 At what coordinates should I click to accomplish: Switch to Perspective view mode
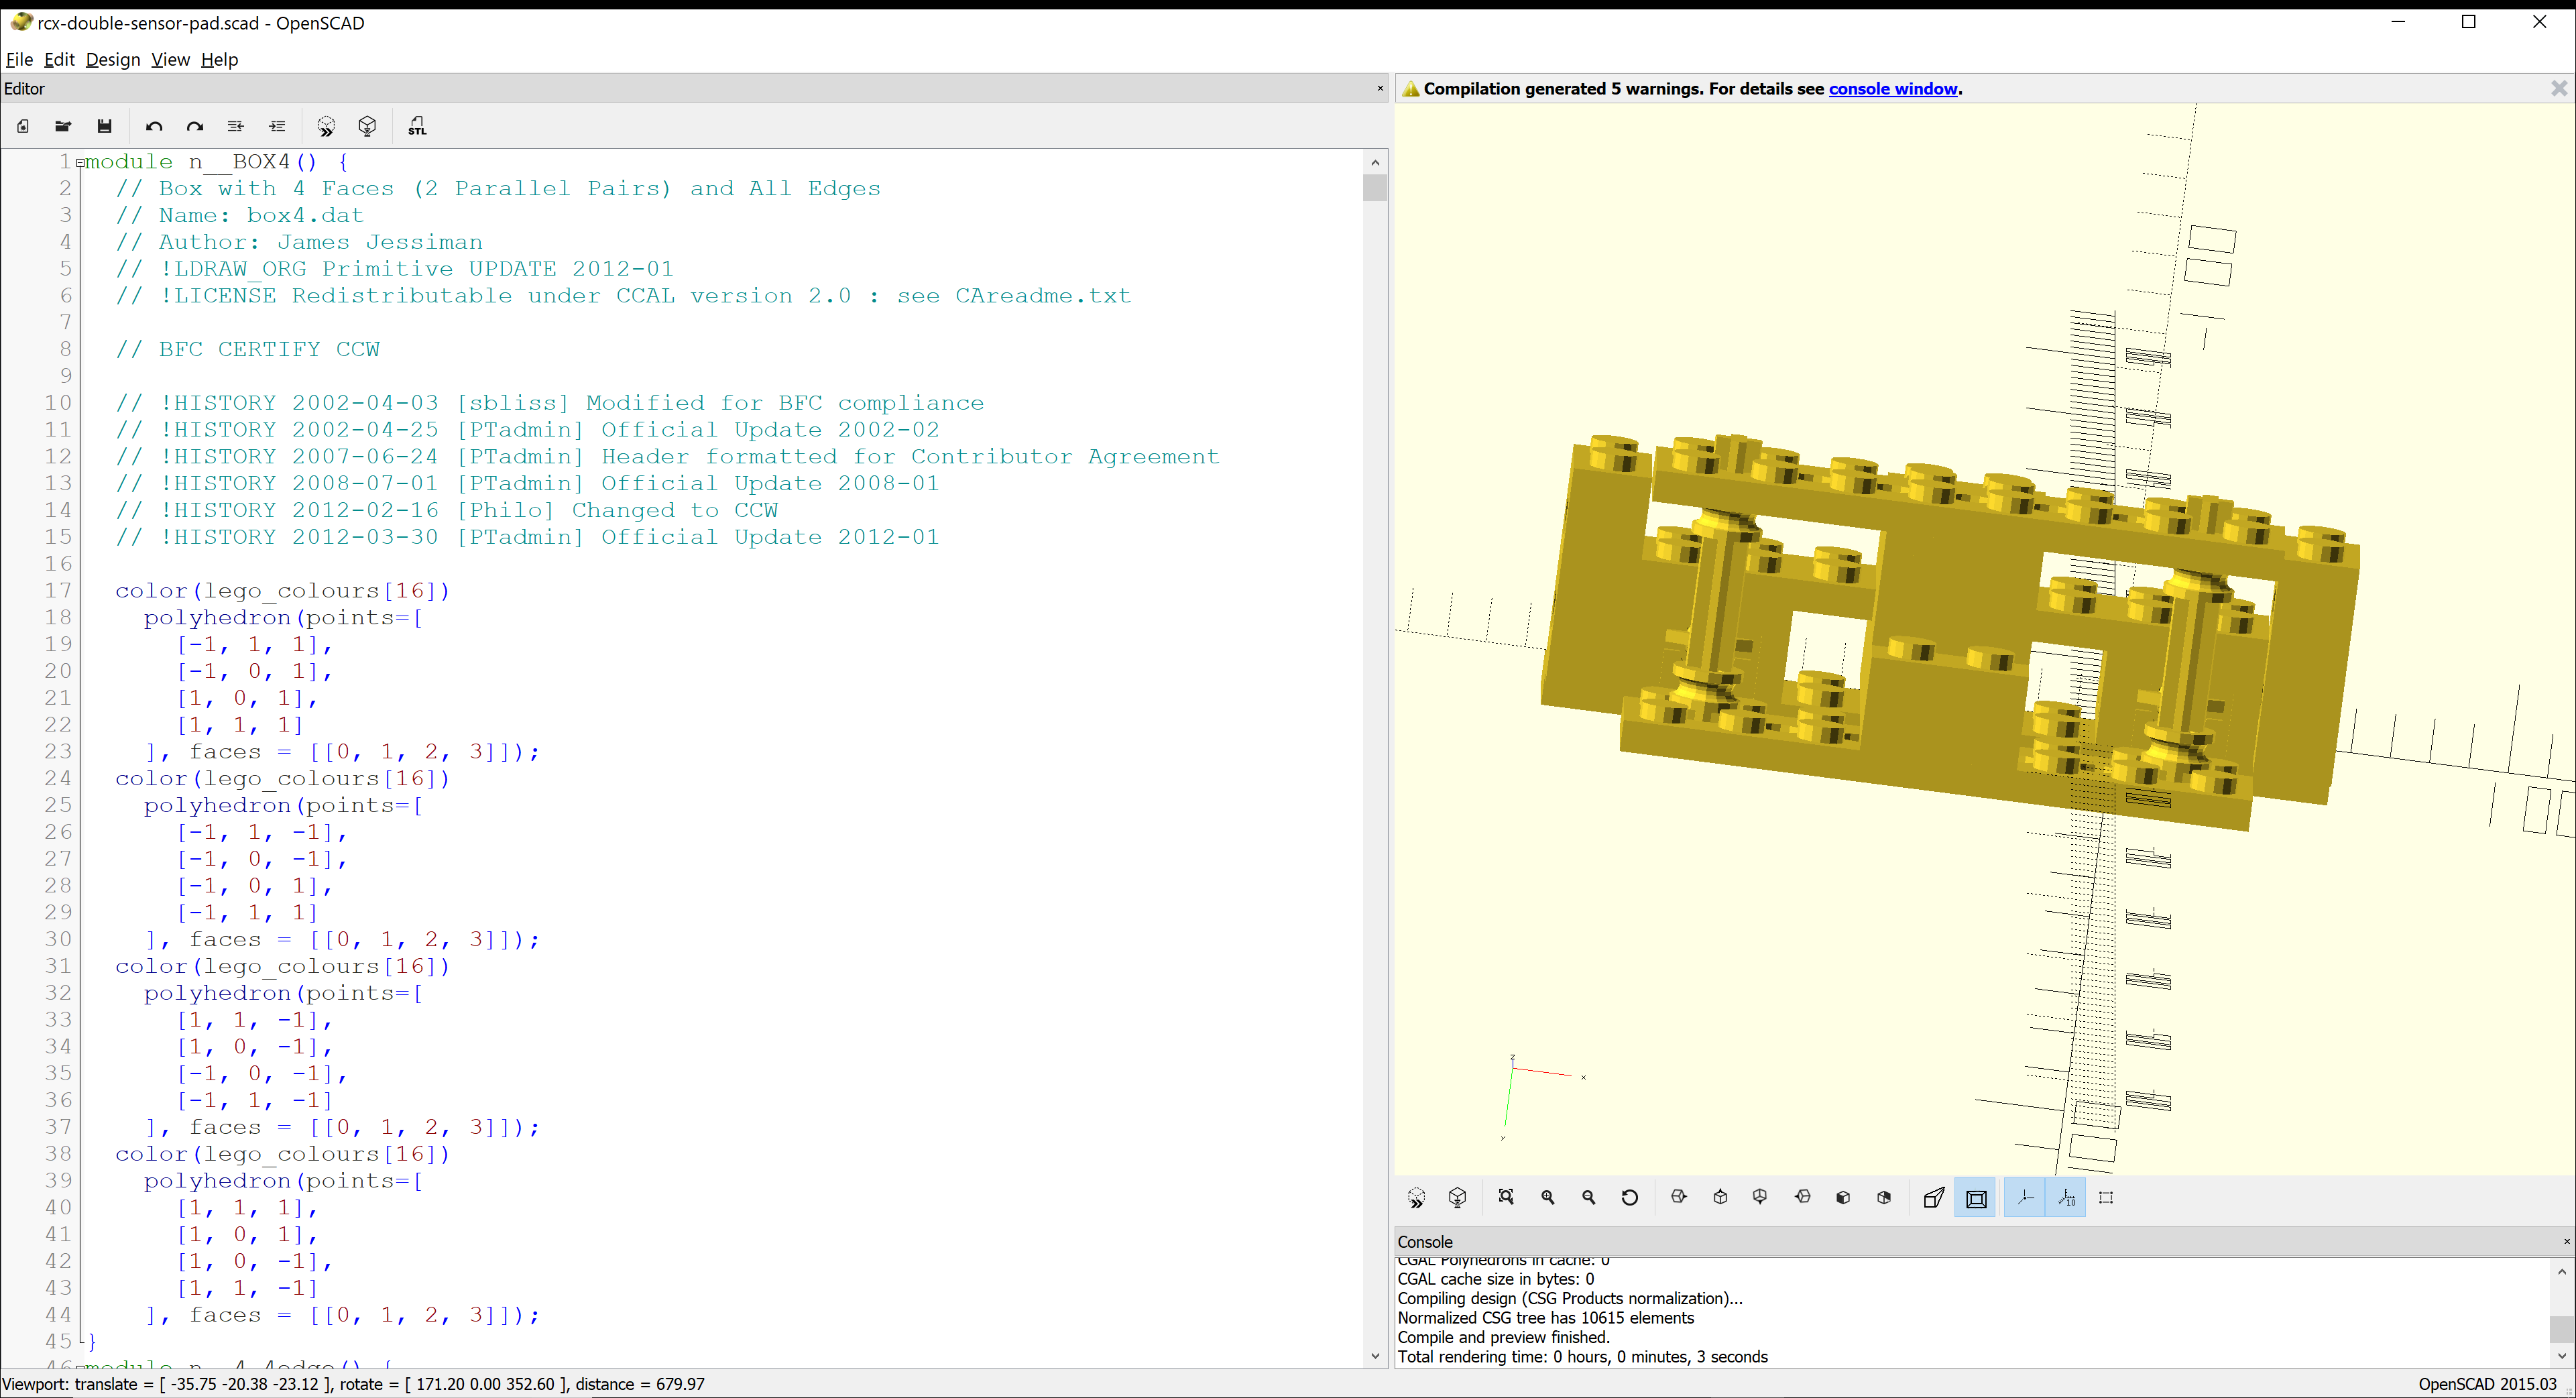coord(1934,1197)
